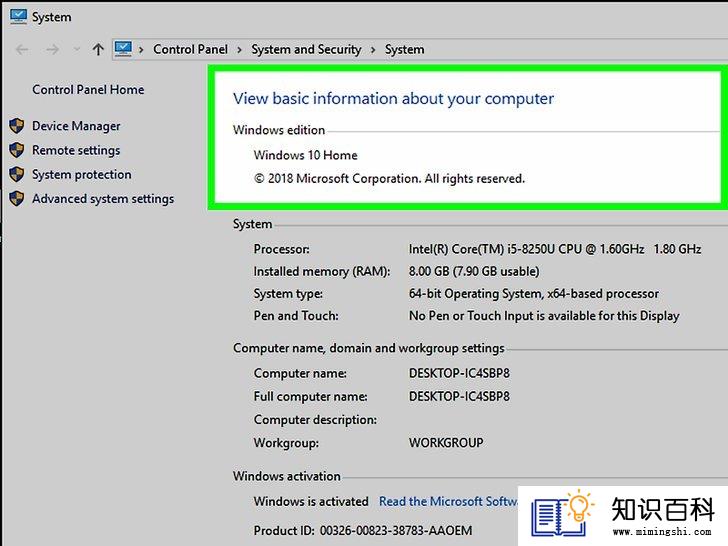
Task: Open Advanced system settings link
Action: [x=103, y=199]
